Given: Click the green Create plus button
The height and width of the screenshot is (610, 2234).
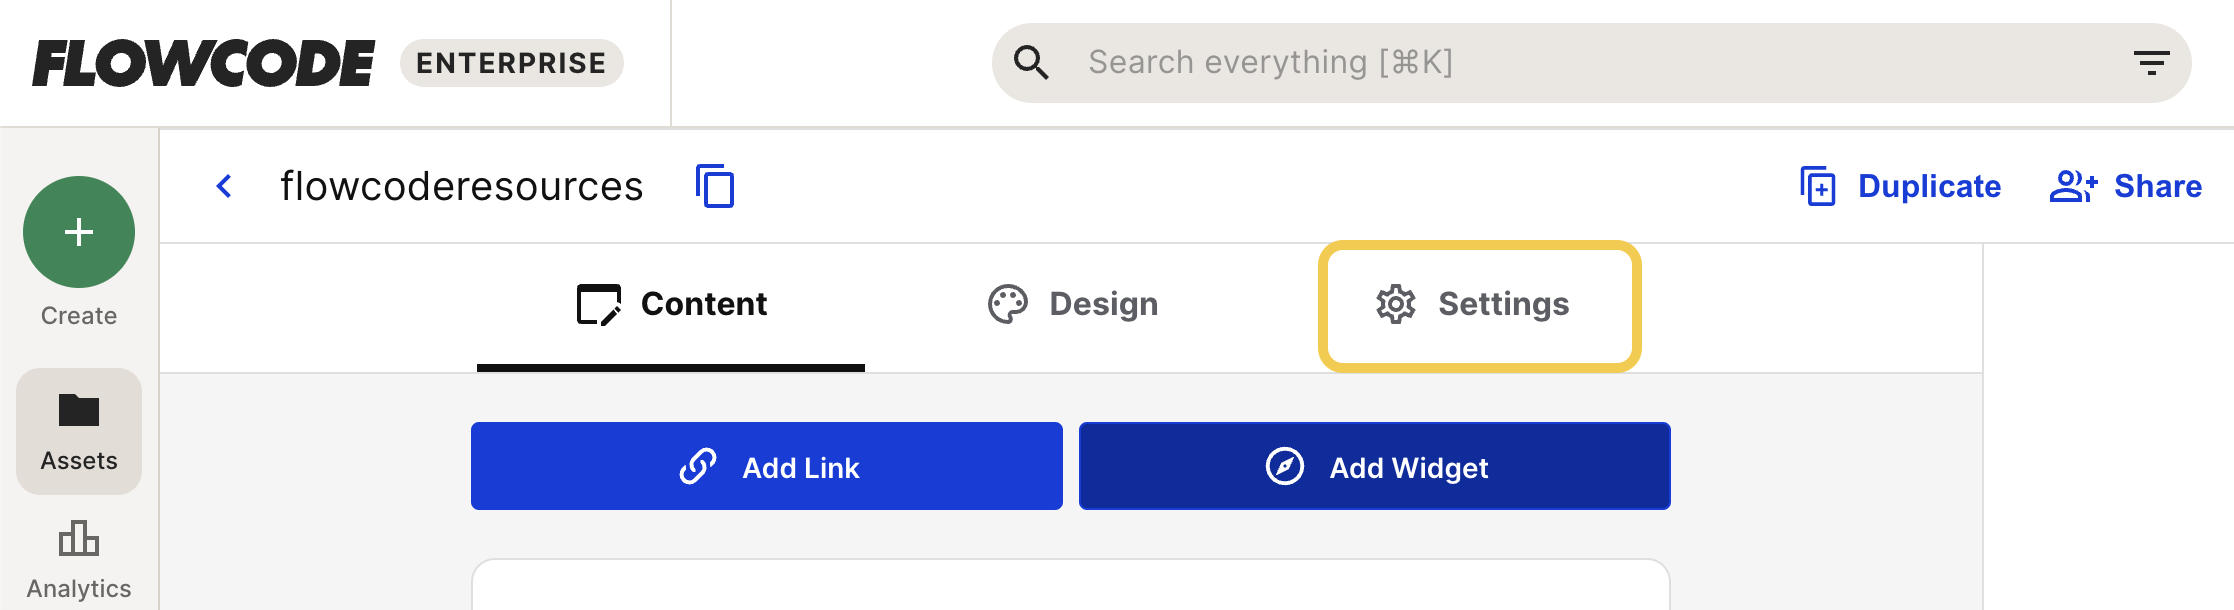Looking at the screenshot, I should 79,232.
